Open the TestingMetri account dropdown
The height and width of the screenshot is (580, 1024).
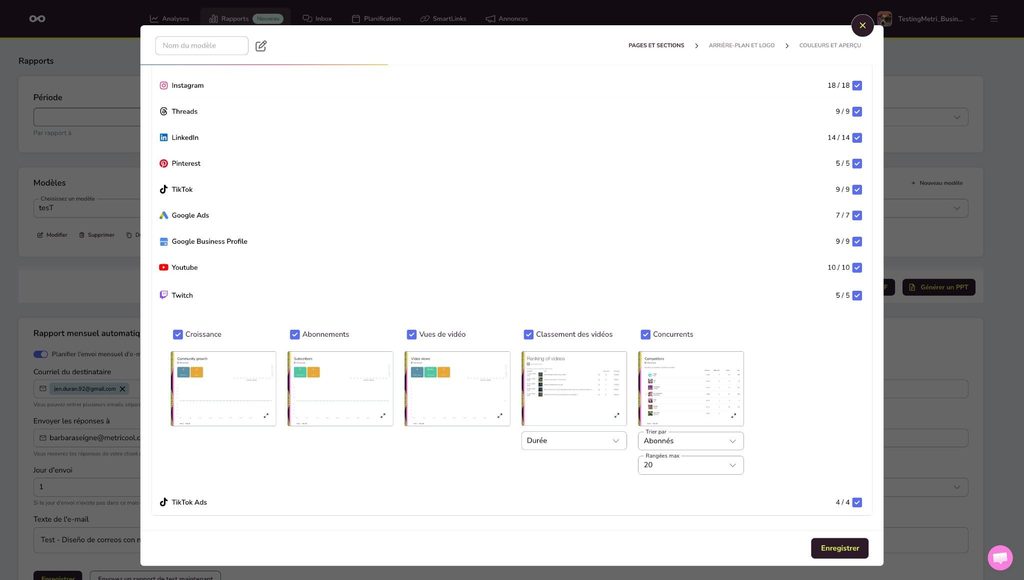[x=935, y=19]
